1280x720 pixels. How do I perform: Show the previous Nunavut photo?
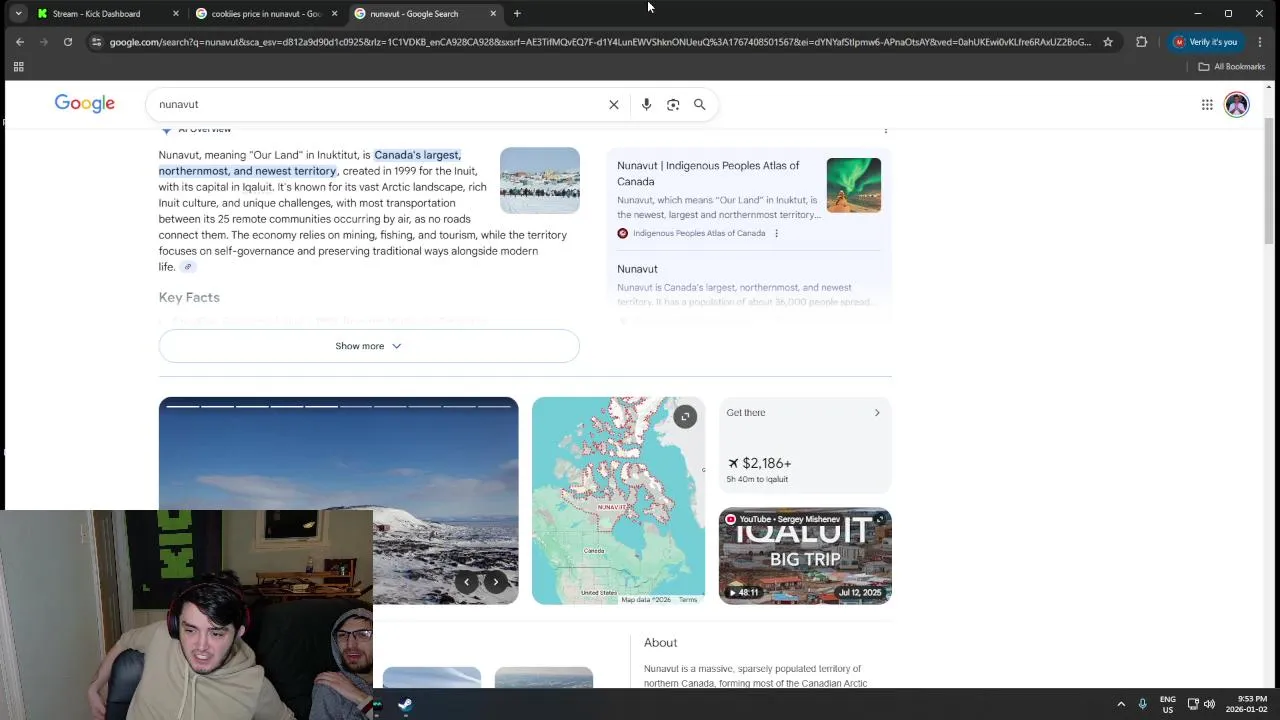(466, 582)
